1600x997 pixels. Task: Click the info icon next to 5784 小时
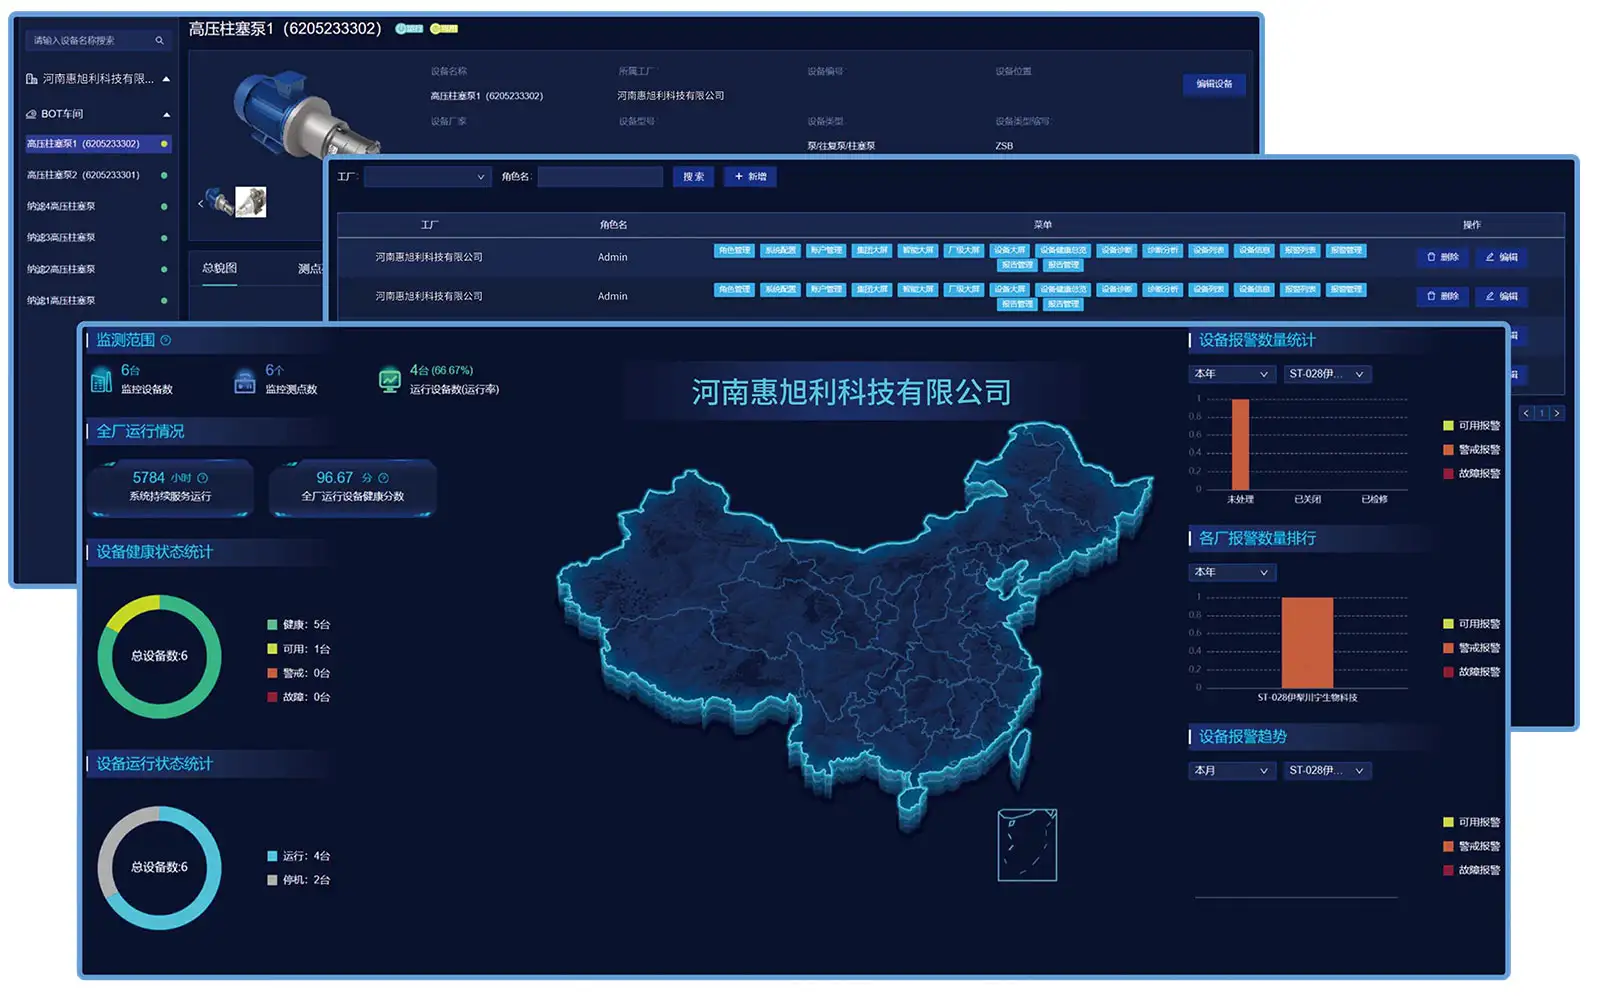pyautogui.click(x=203, y=478)
